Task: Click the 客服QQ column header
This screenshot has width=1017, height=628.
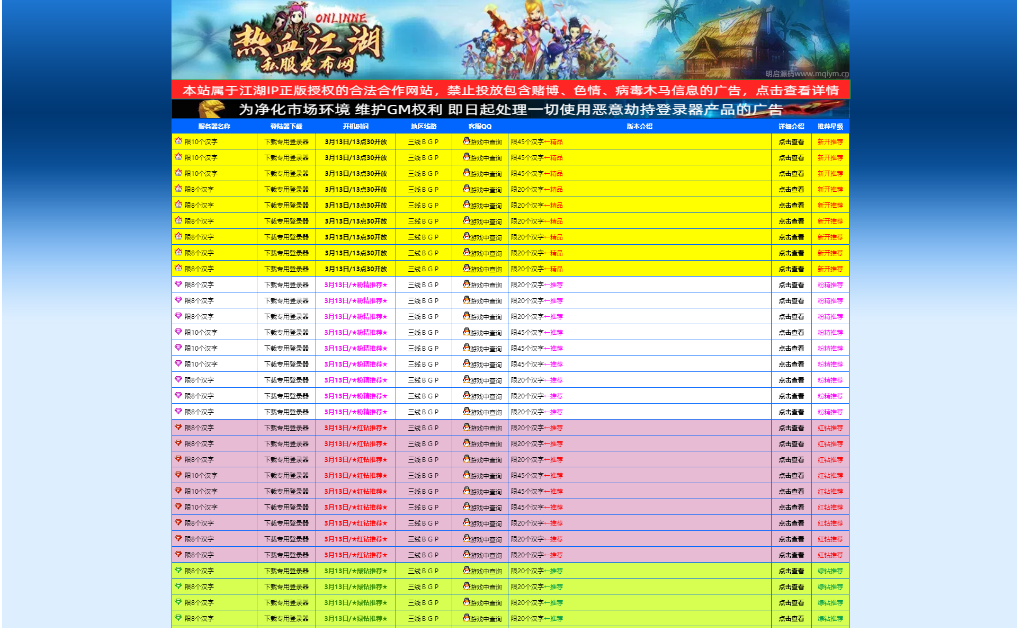Action: (x=480, y=127)
